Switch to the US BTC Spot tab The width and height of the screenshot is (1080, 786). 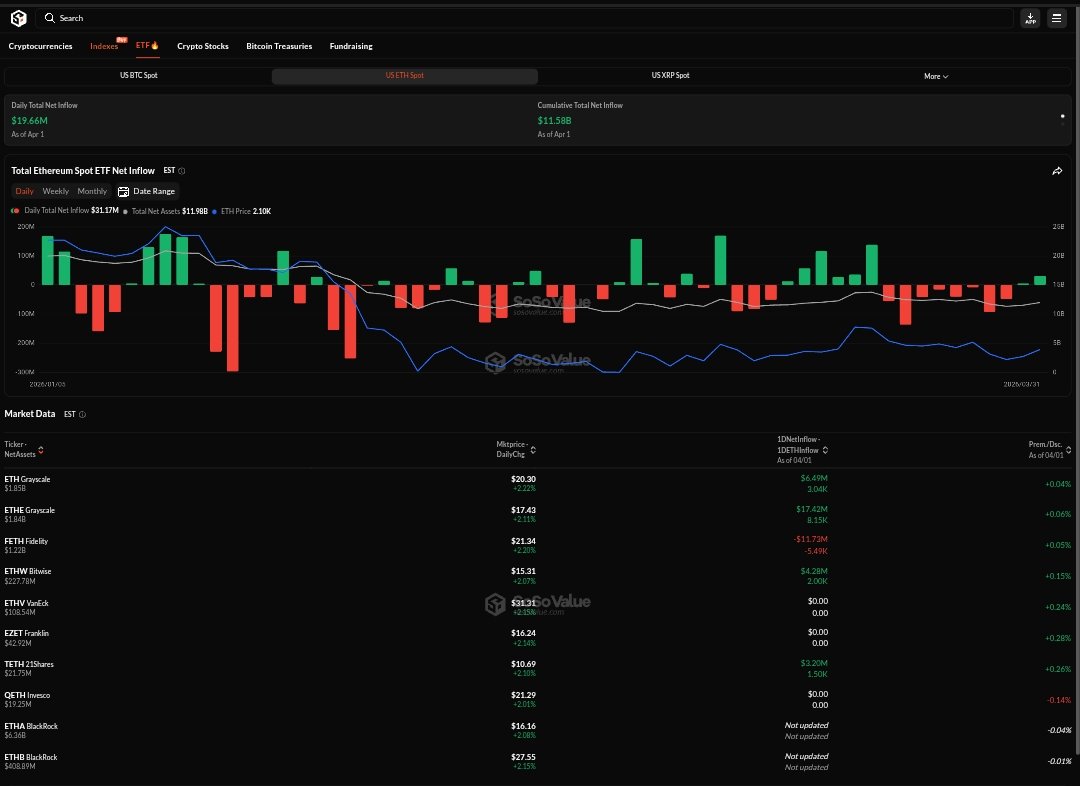pyautogui.click(x=138, y=76)
